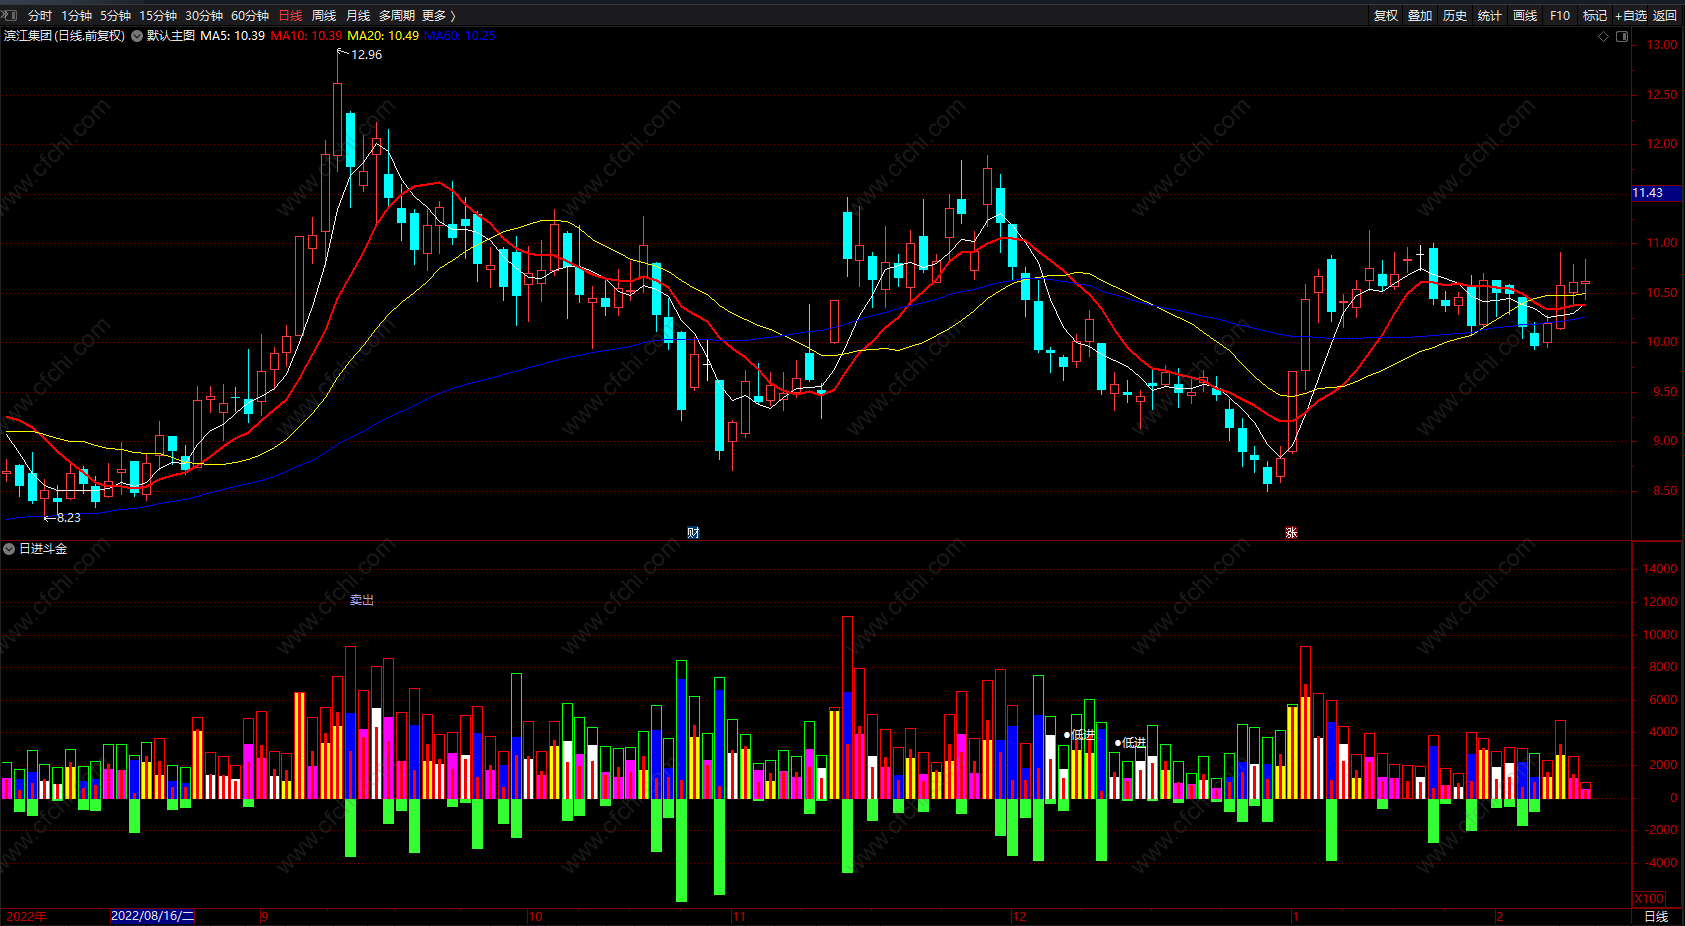Viewport: 1685px width, 926px height.
Task: Click the X100 scale label
Action: click(x=1649, y=899)
